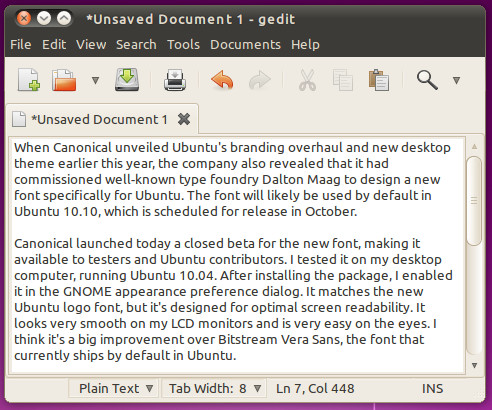
Task: Click the Copy icon in the toolbar
Action: [343, 80]
